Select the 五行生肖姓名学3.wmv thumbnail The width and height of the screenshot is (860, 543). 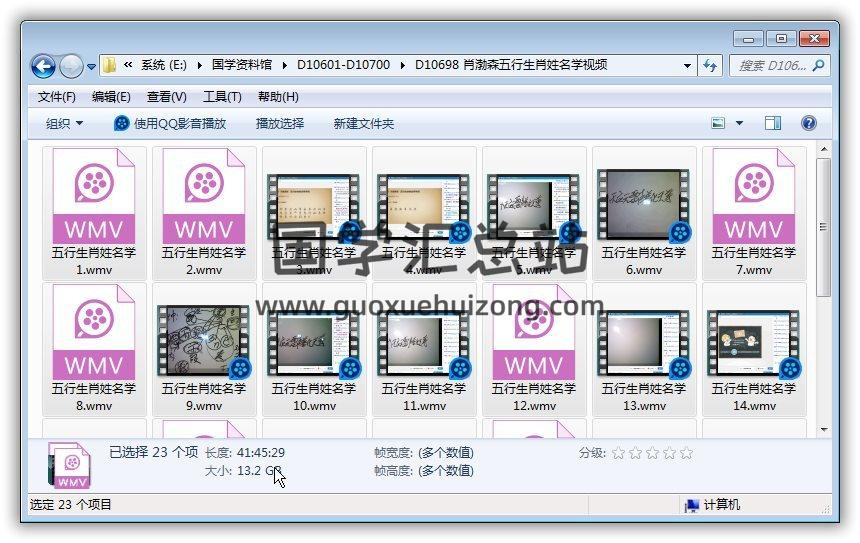pyautogui.click(x=314, y=207)
